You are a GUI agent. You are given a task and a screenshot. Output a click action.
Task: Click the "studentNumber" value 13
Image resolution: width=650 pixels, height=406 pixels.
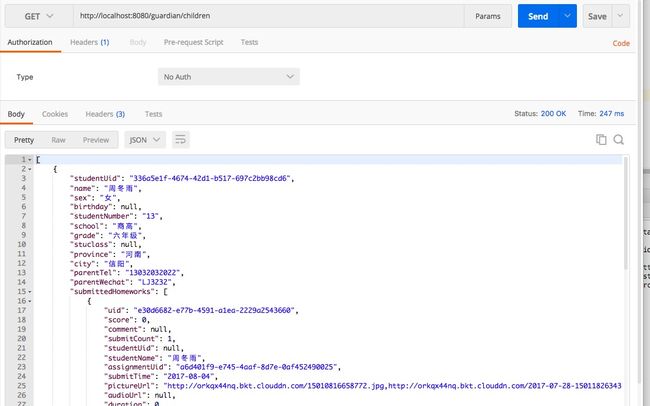(150, 216)
